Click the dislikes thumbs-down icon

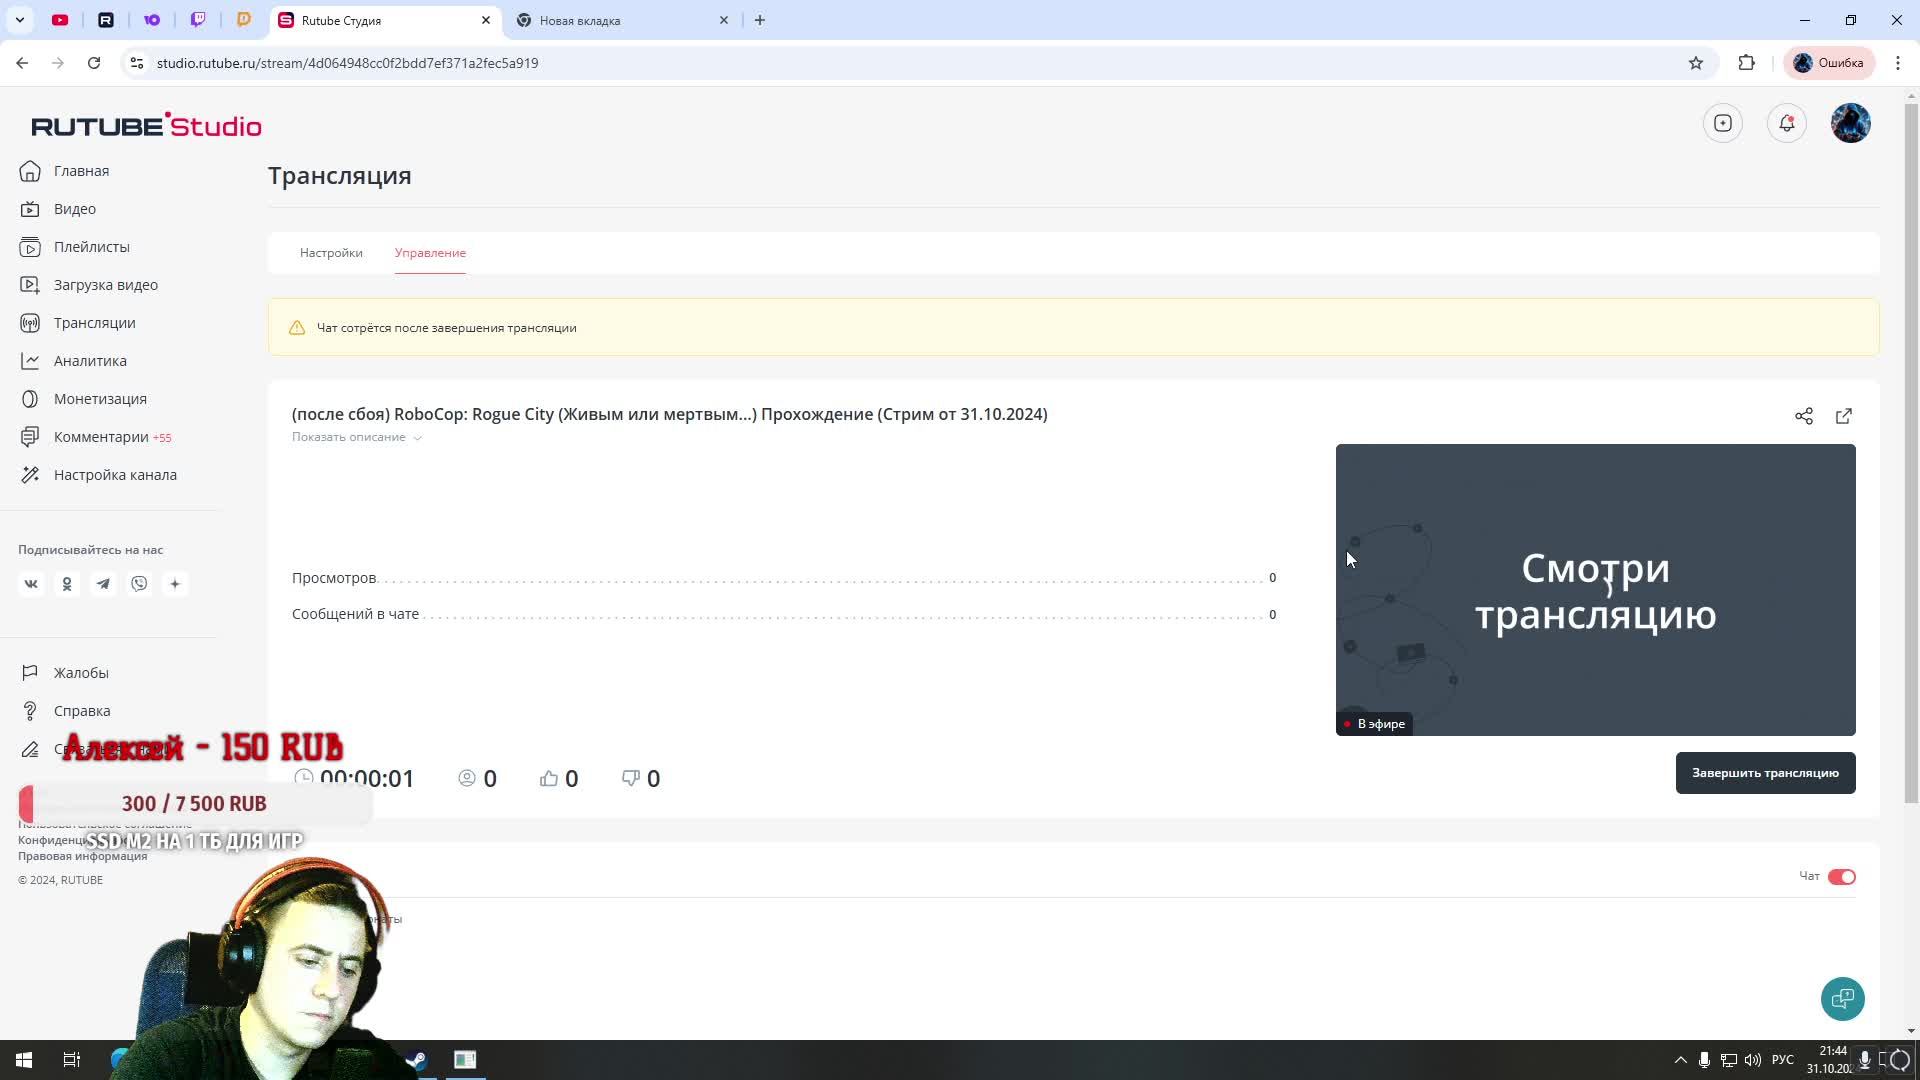click(x=631, y=778)
